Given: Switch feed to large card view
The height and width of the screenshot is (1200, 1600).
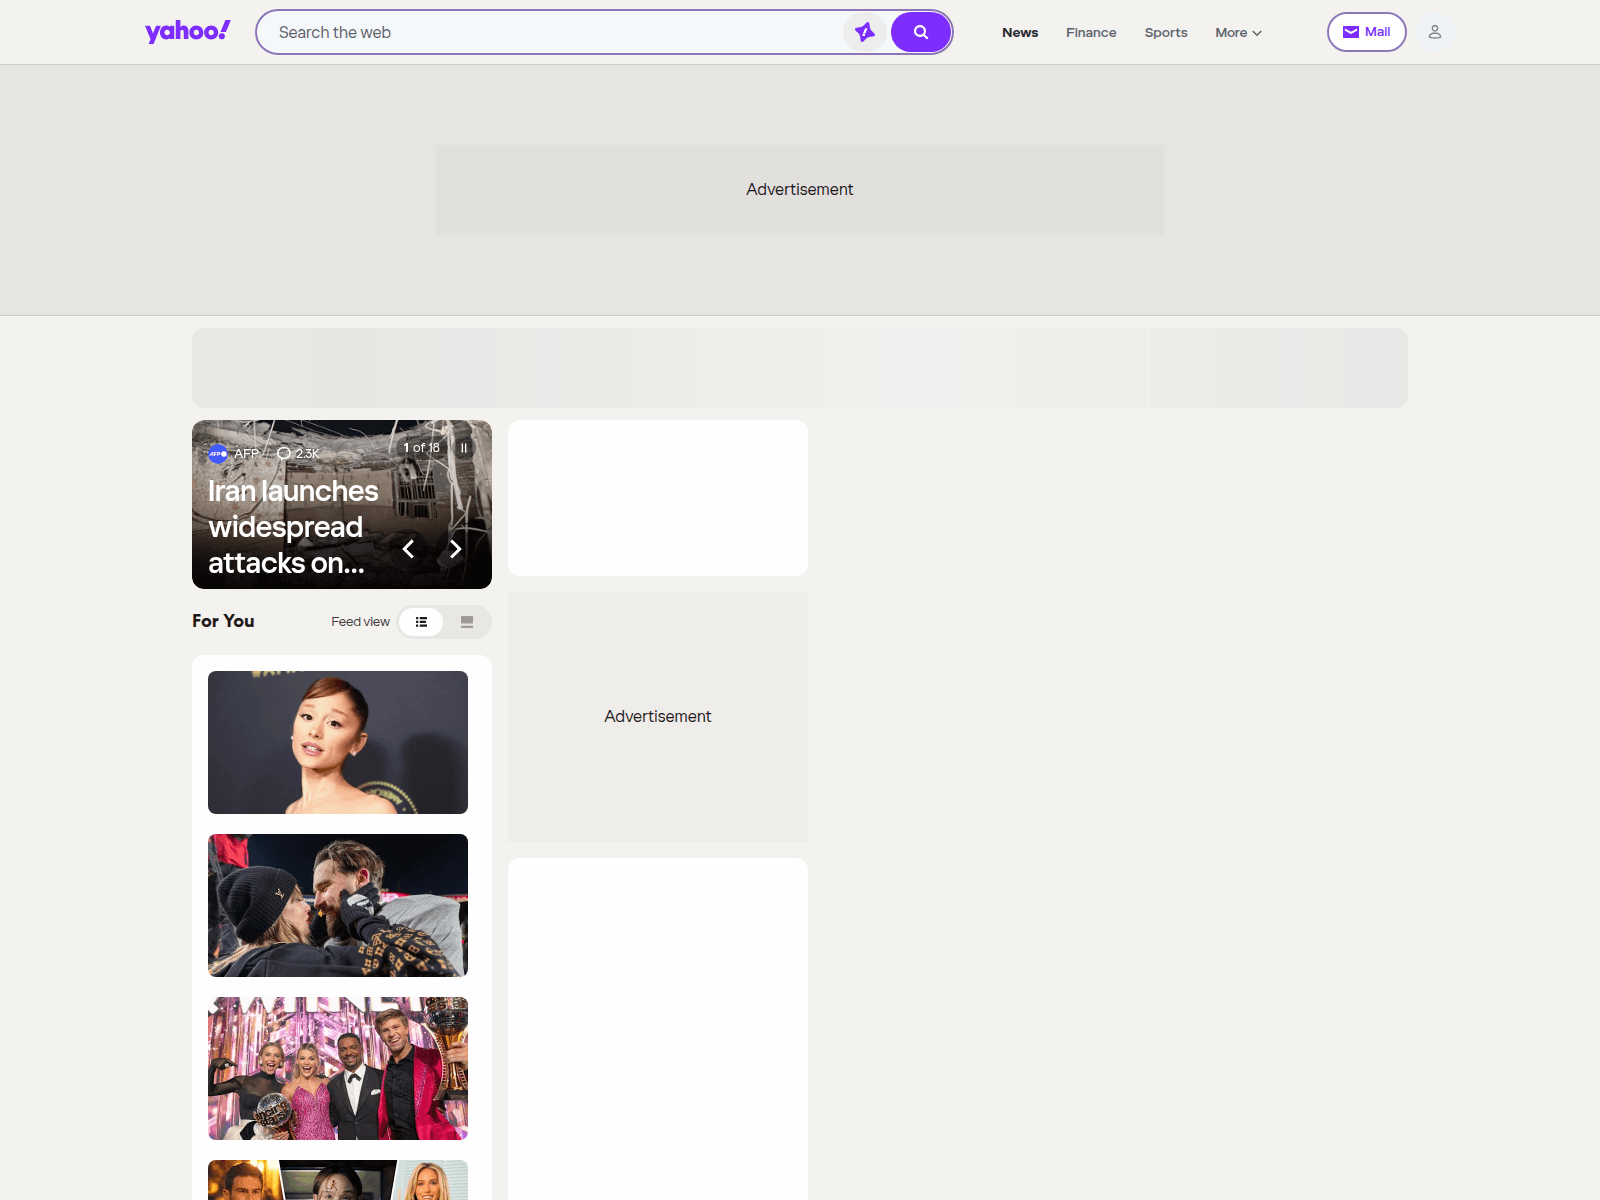Looking at the screenshot, I should click(467, 622).
